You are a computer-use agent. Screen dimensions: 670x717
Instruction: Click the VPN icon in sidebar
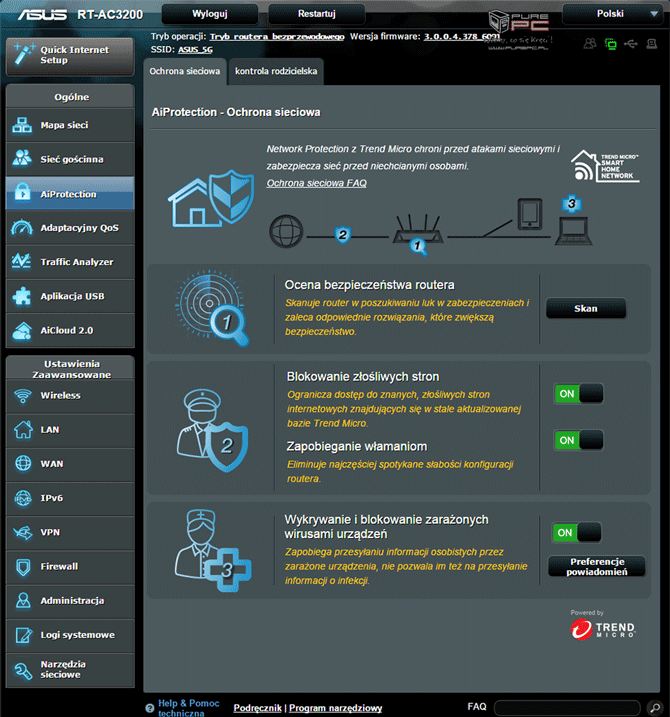tap(23, 532)
